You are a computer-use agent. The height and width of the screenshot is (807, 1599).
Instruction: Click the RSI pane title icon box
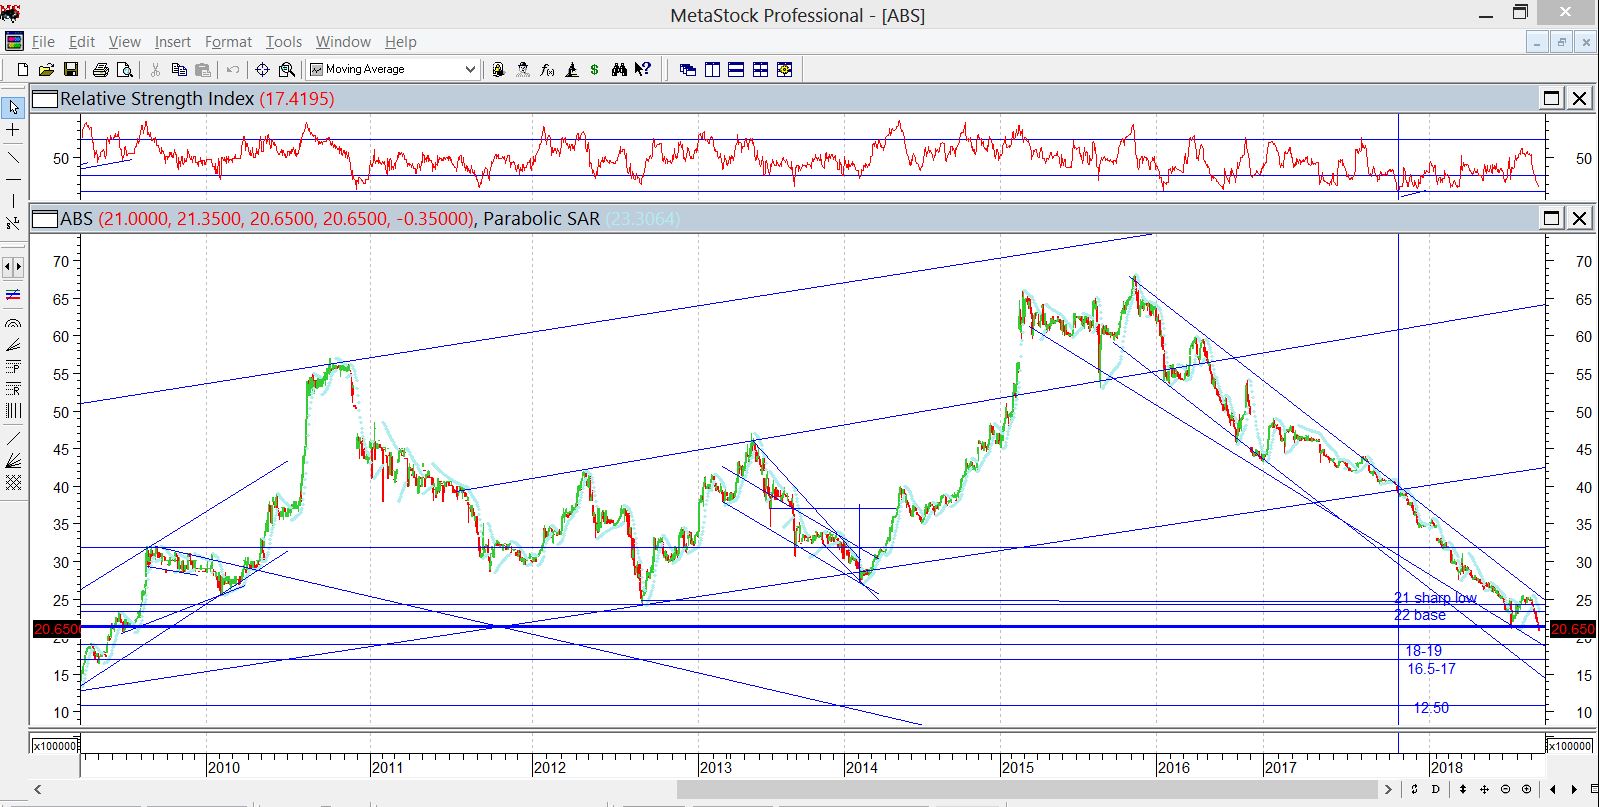coord(45,98)
